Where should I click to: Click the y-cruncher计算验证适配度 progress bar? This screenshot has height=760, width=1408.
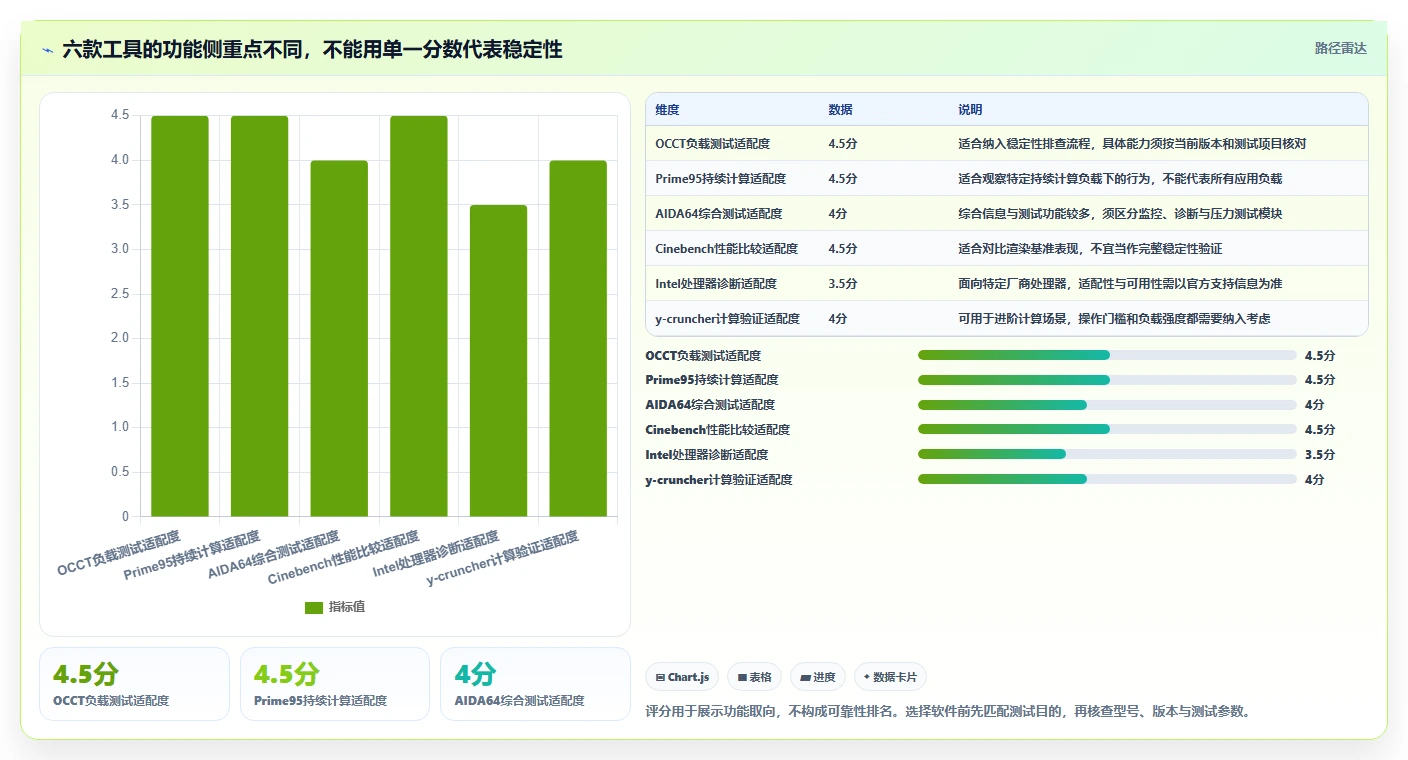[x=1107, y=479]
